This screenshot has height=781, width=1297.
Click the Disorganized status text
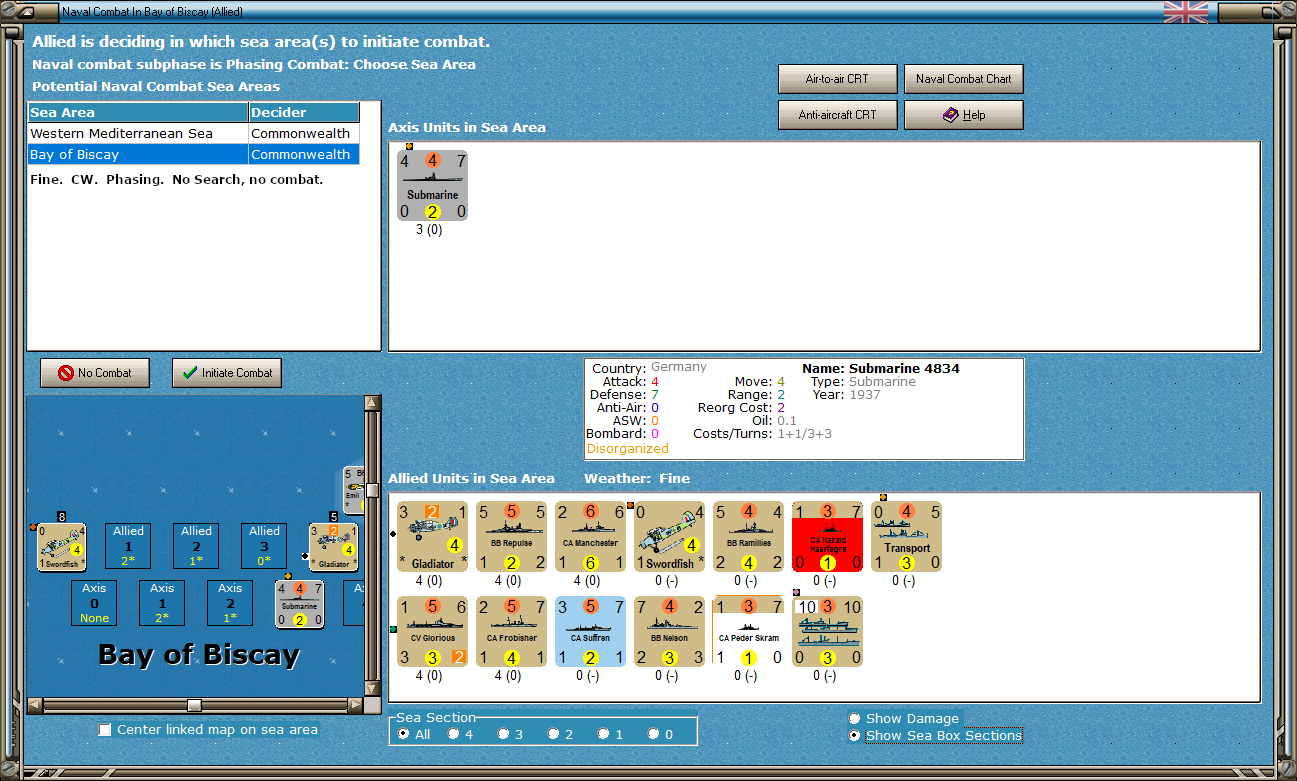(627, 449)
